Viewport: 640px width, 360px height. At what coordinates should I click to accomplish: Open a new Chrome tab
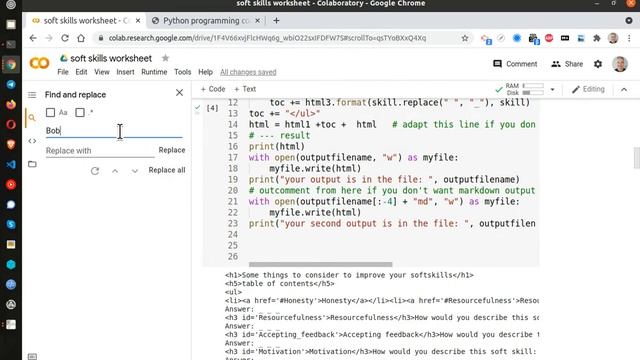(x=276, y=20)
